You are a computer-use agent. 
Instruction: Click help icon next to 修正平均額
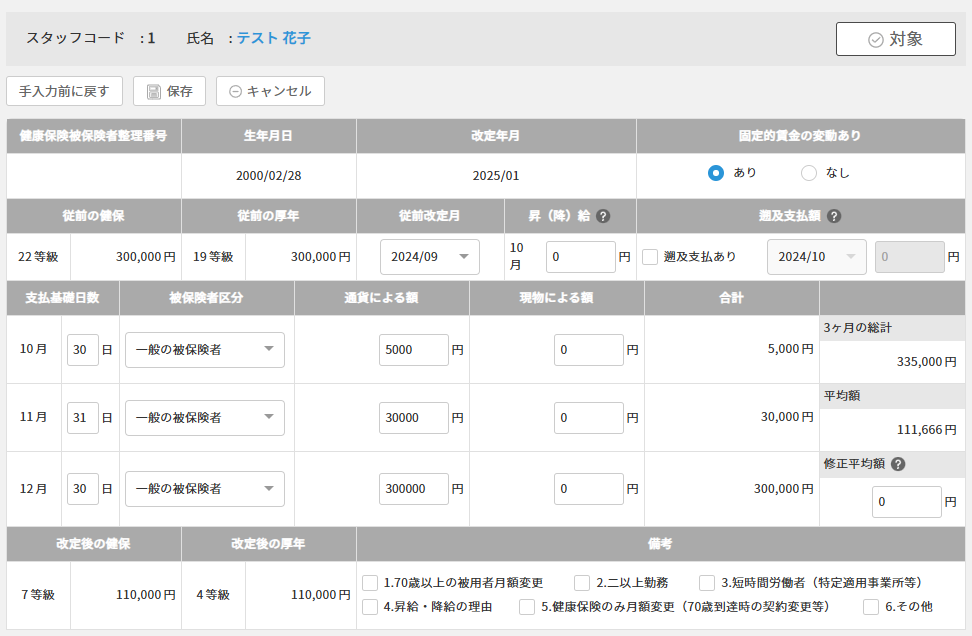[898, 464]
